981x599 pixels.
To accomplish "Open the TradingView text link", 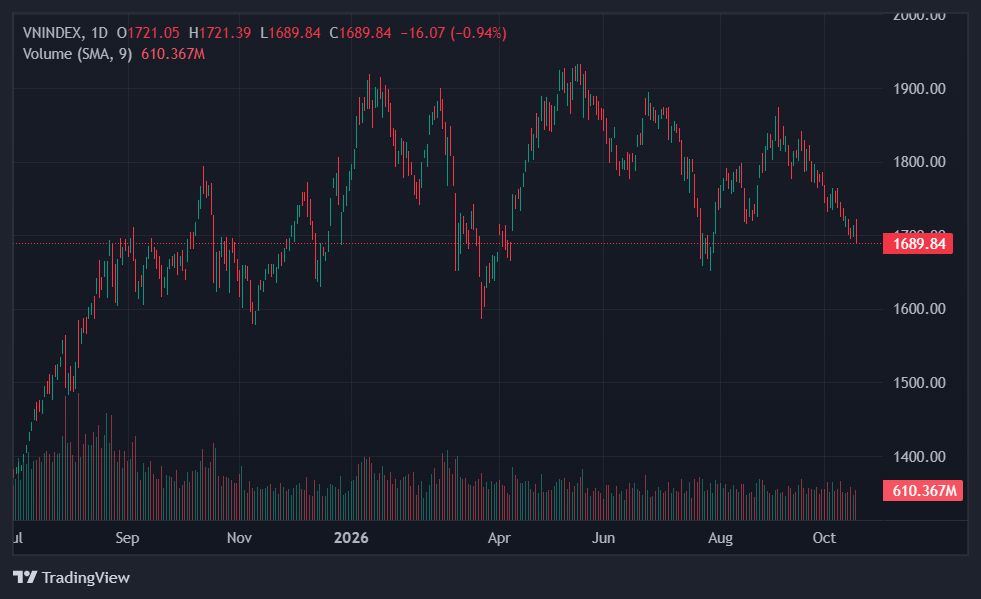I will pyautogui.click(x=86, y=577).
